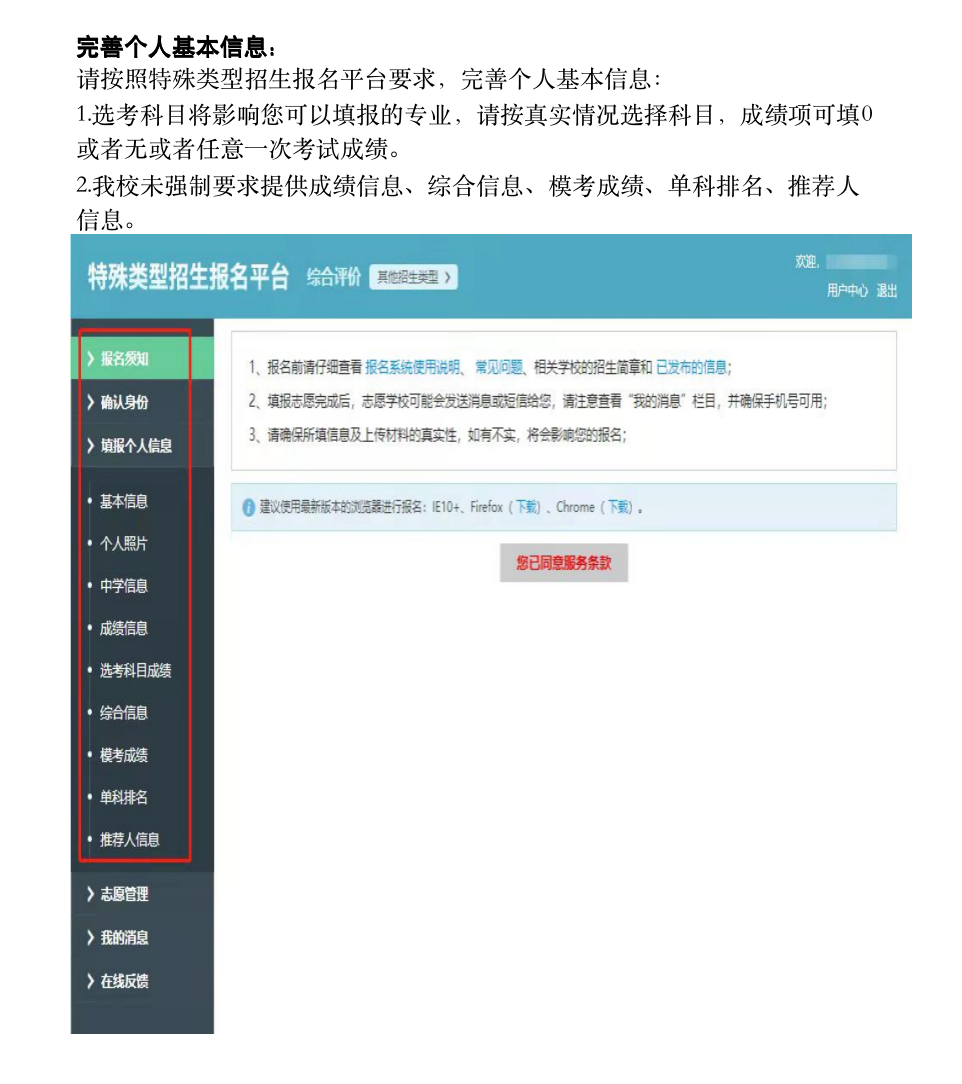The height and width of the screenshot is (1084, 962).
Task: Select 推荐人信息 sidebar item
Action: pos(130,839)
